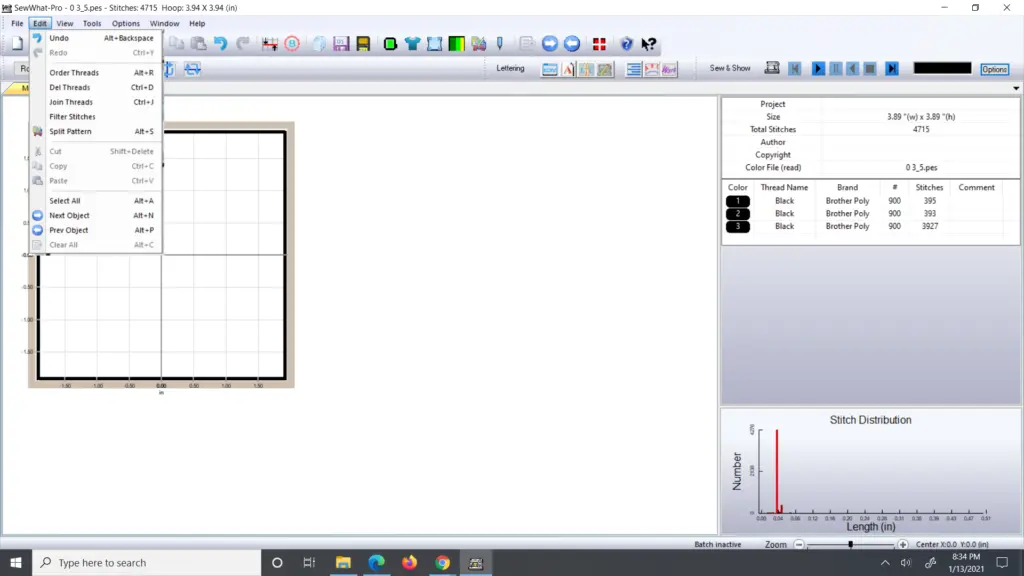This screenshot has height=576, width=1024.
Task: Click the Options button near Sew & Show
Action: (994, 69)
